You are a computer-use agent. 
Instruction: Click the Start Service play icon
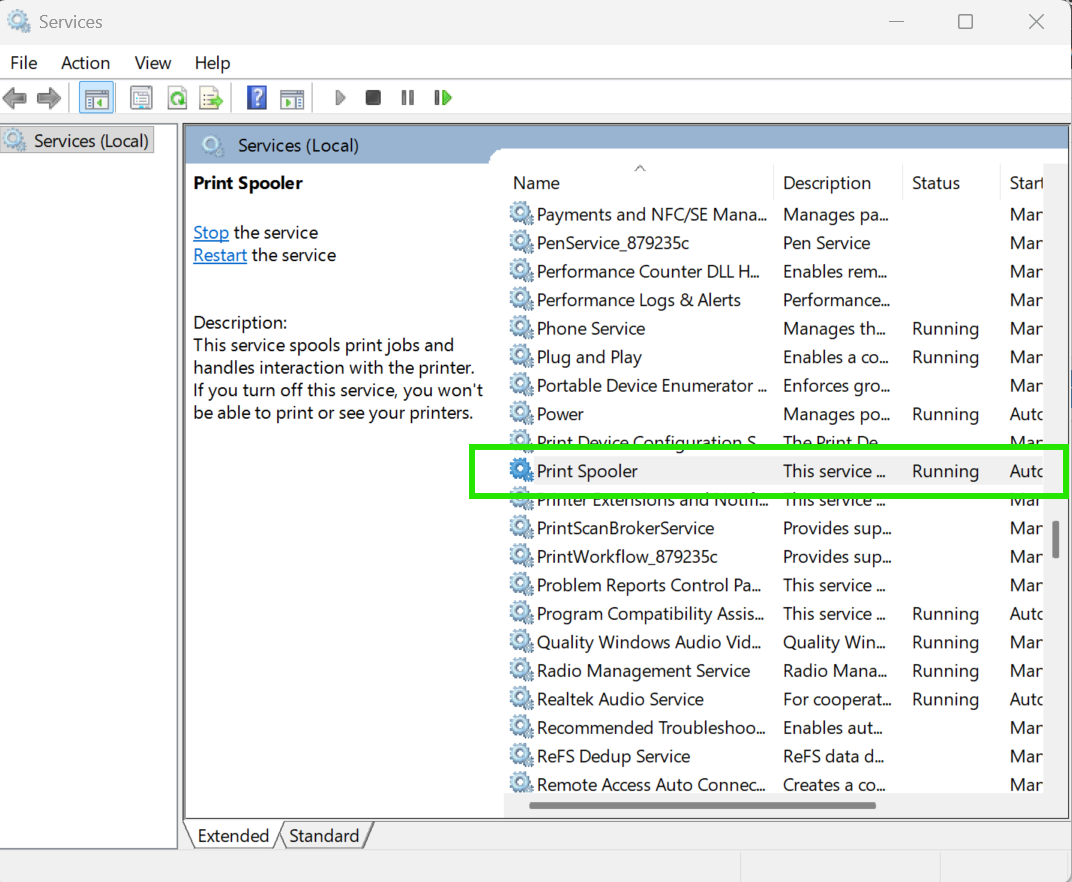(x=340, y=98)
